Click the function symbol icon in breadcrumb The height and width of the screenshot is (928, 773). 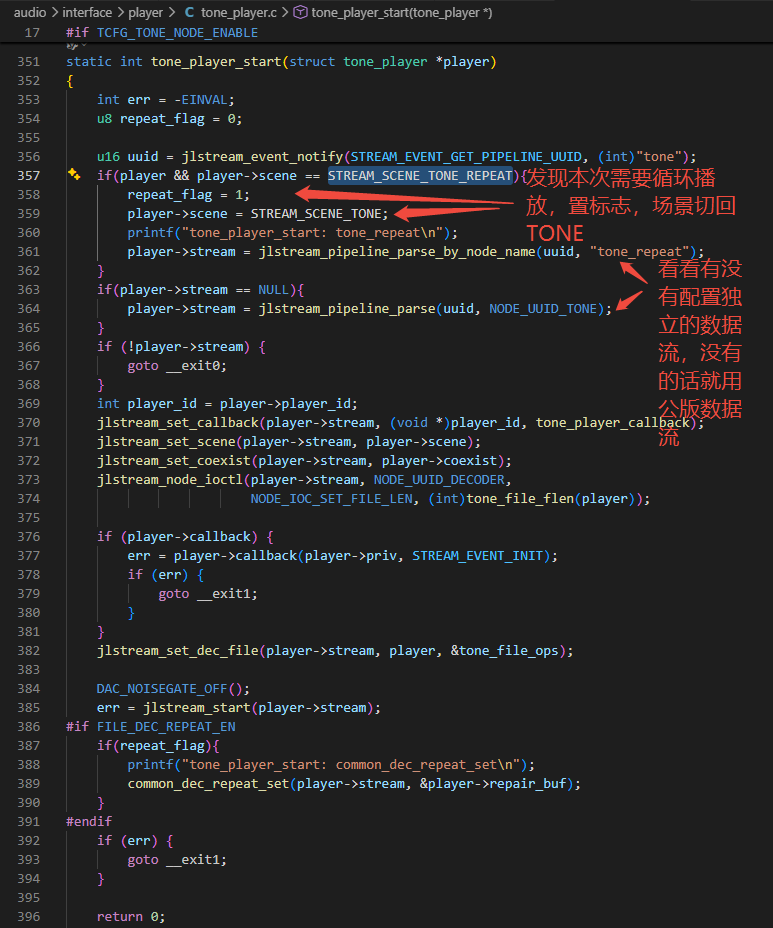[x=301, y=12]
